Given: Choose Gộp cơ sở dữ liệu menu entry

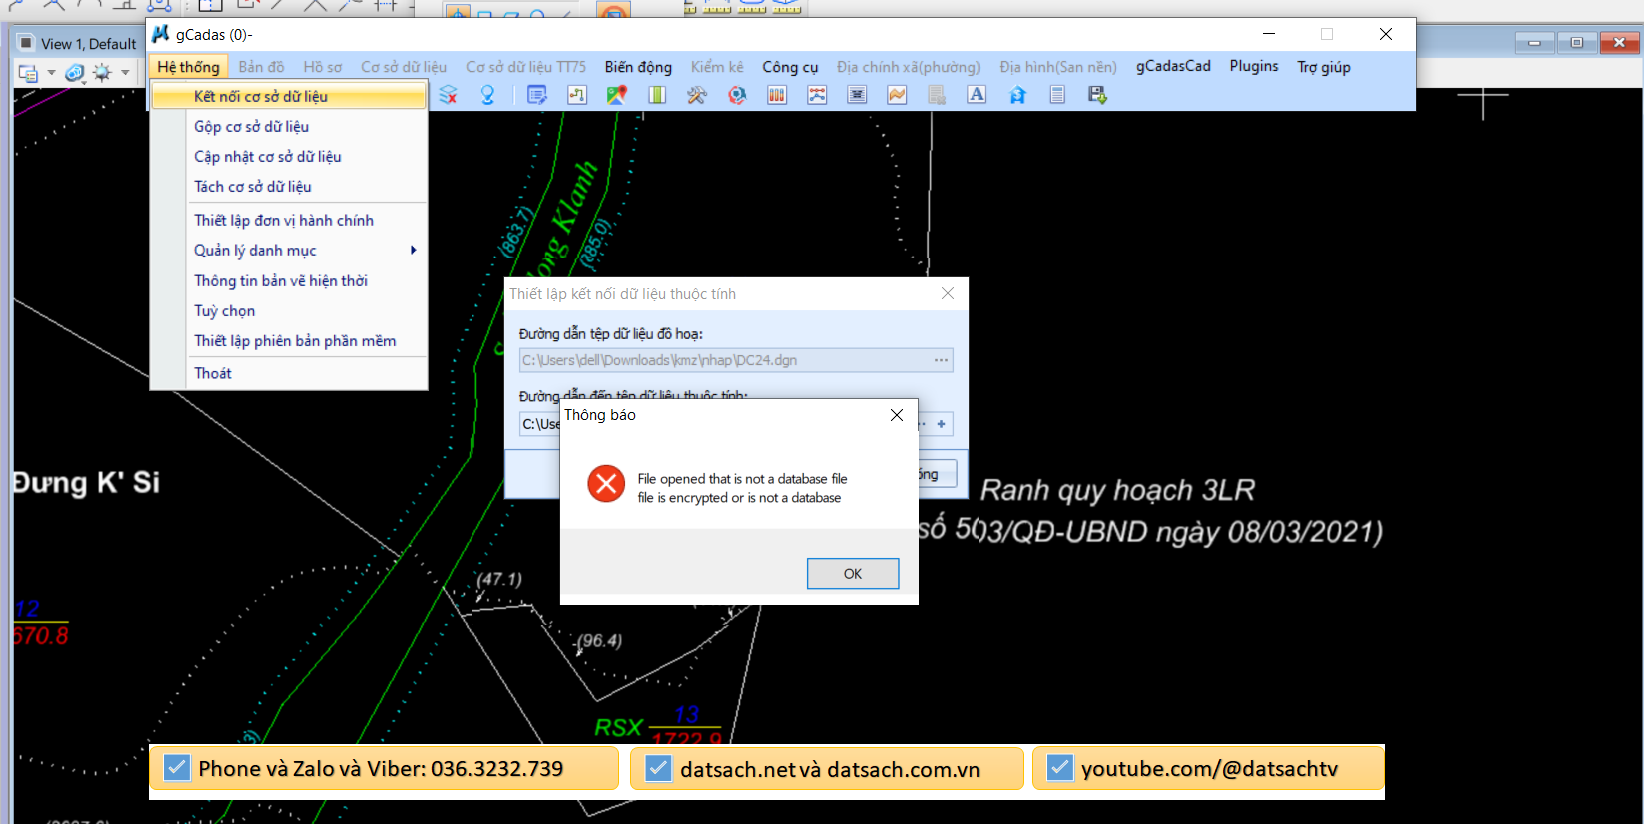Looking at the screenshot, I should tap(251, 127).
